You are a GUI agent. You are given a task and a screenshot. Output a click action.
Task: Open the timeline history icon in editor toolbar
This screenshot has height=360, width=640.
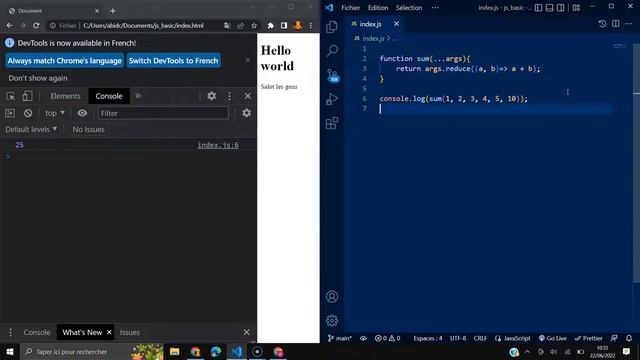[x=602, y=24]
